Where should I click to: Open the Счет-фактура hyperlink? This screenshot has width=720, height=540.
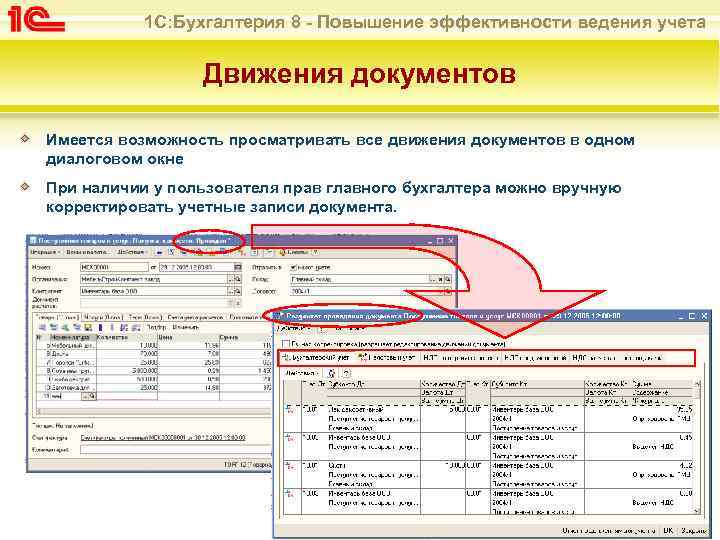[163, 438]
